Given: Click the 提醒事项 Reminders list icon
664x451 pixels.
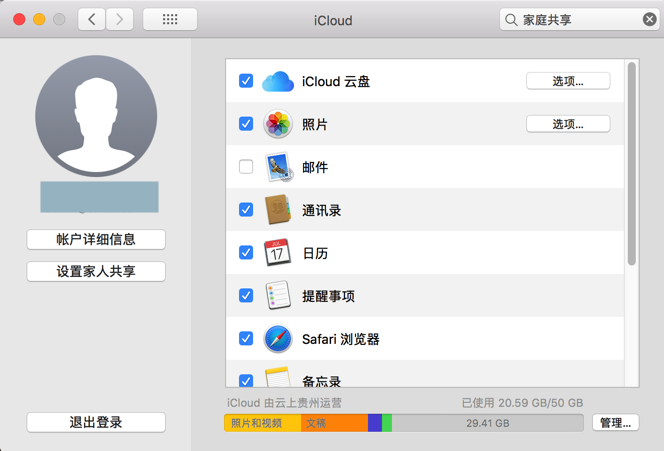Looking at the screenshot, I should (x=277, y=296).
